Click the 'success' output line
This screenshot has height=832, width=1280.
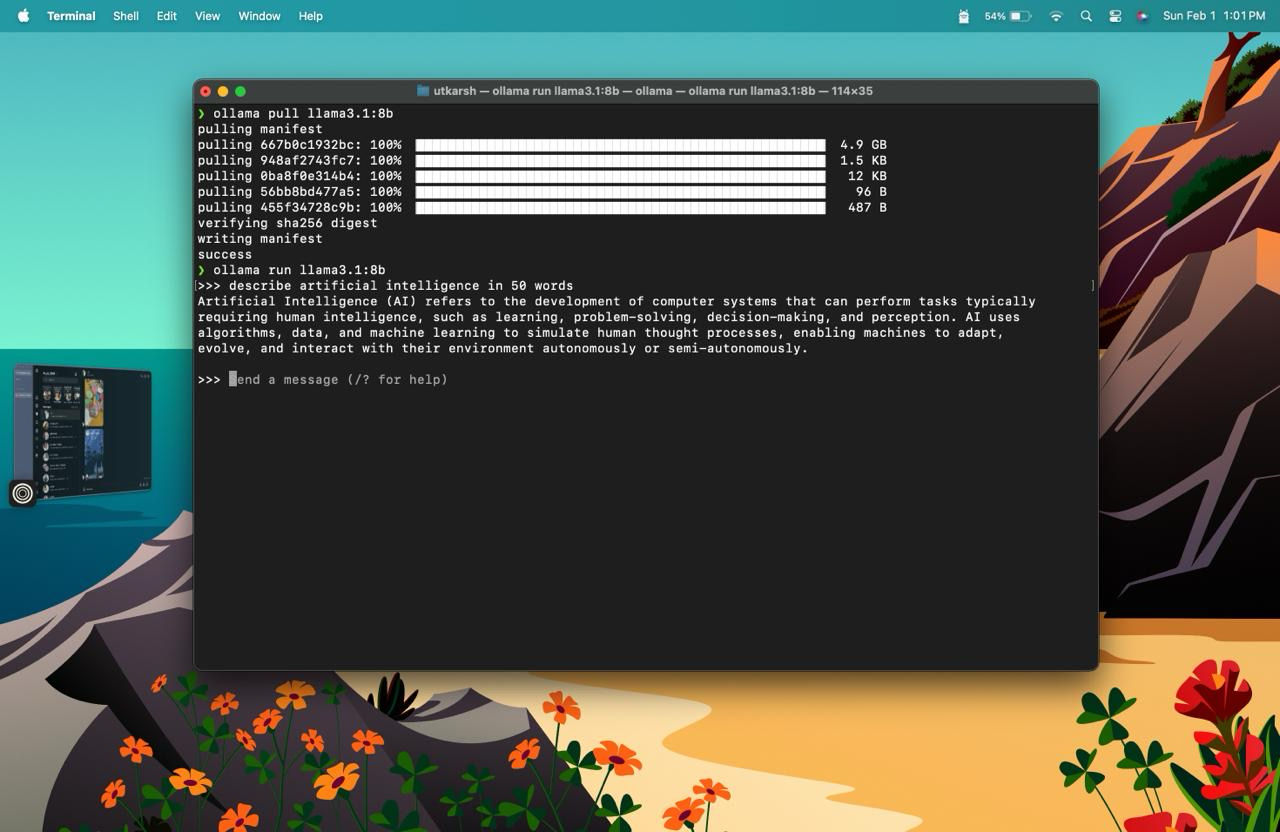coord(224,255)
